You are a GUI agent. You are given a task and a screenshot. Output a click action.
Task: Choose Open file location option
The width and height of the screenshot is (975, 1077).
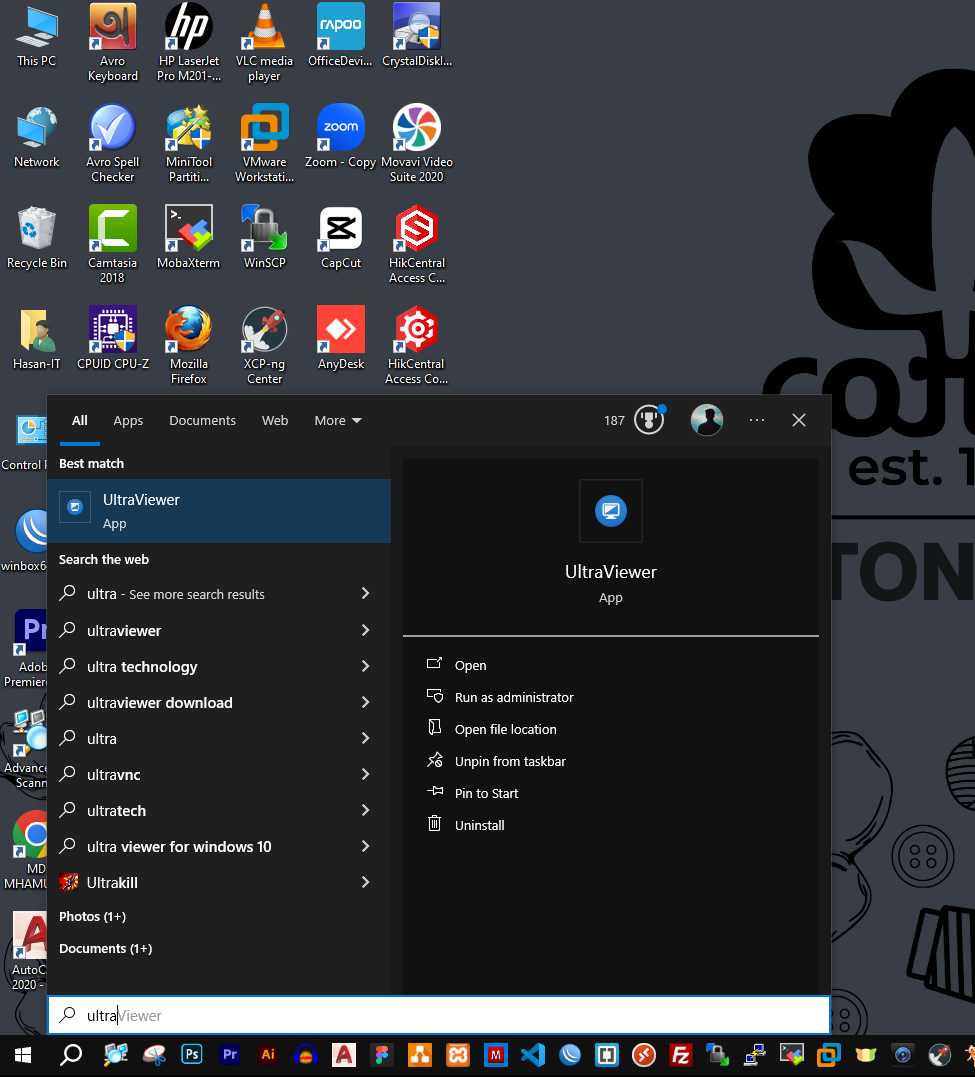coord(505,729)
